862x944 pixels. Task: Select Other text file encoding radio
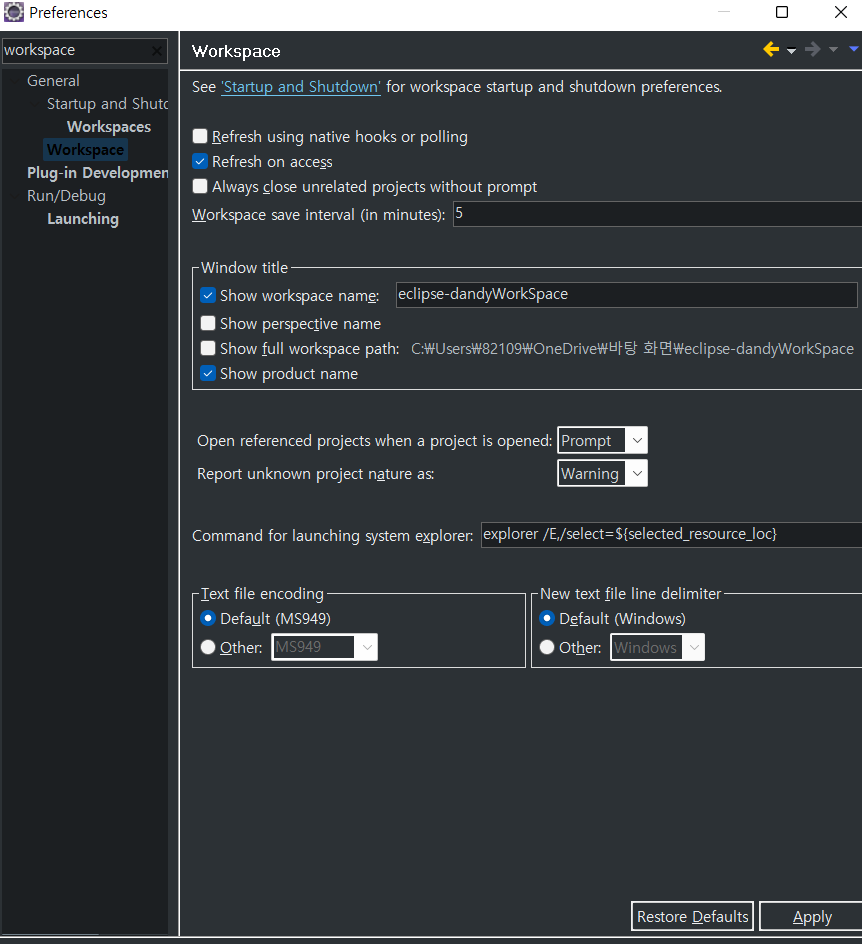[208, 647]
